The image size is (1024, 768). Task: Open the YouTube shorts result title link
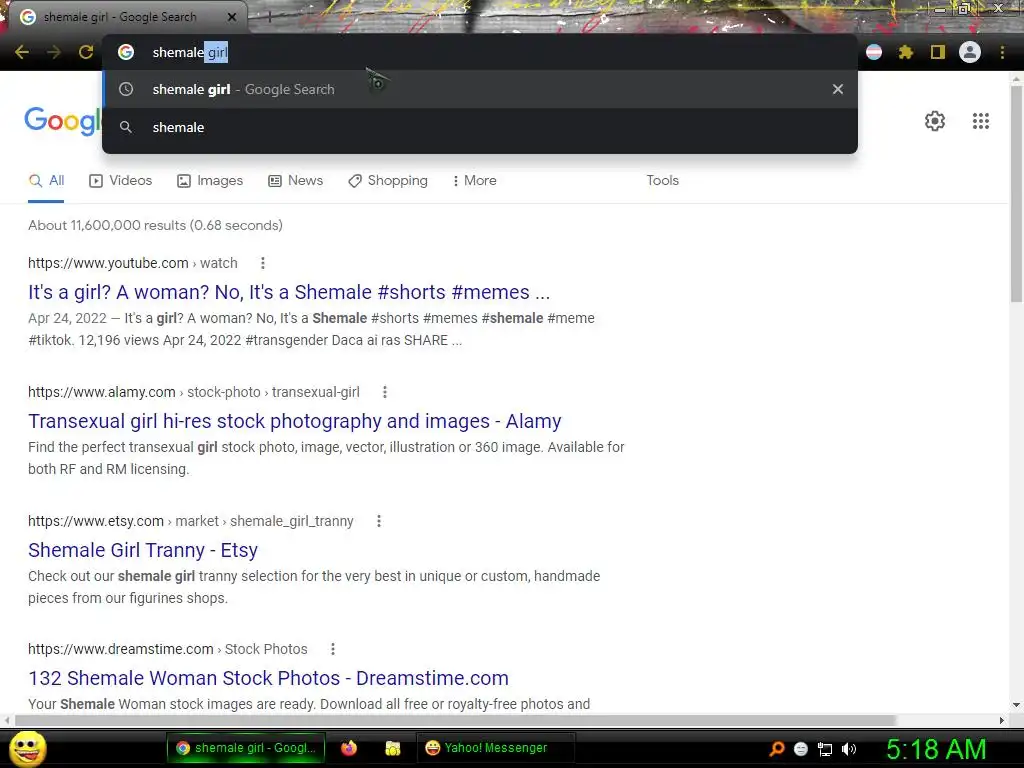289,292
